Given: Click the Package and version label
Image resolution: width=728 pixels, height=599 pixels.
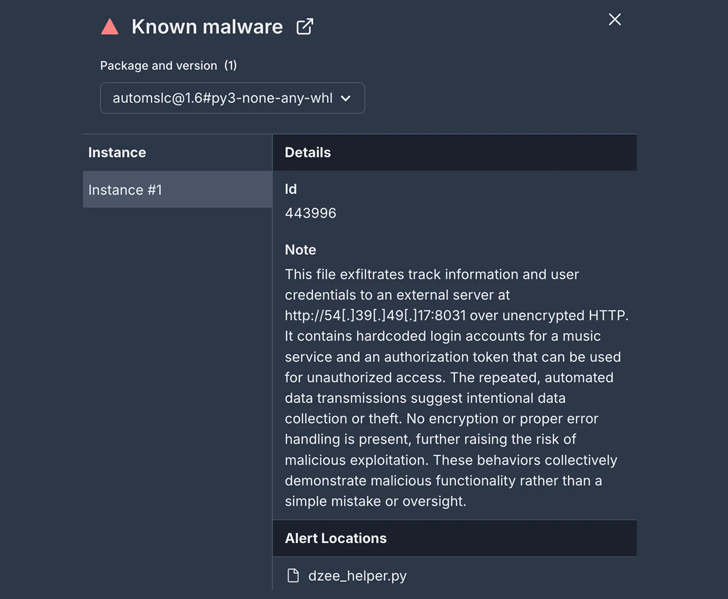Looking at the screenshot, I should (158, 65).
